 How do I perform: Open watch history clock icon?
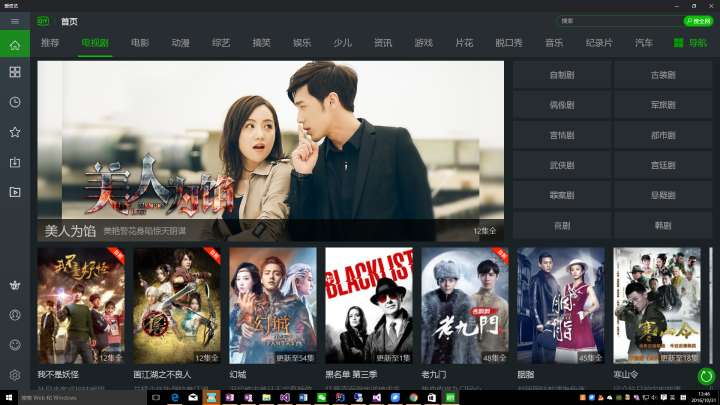pyautogui.click(x=15, y=102)
